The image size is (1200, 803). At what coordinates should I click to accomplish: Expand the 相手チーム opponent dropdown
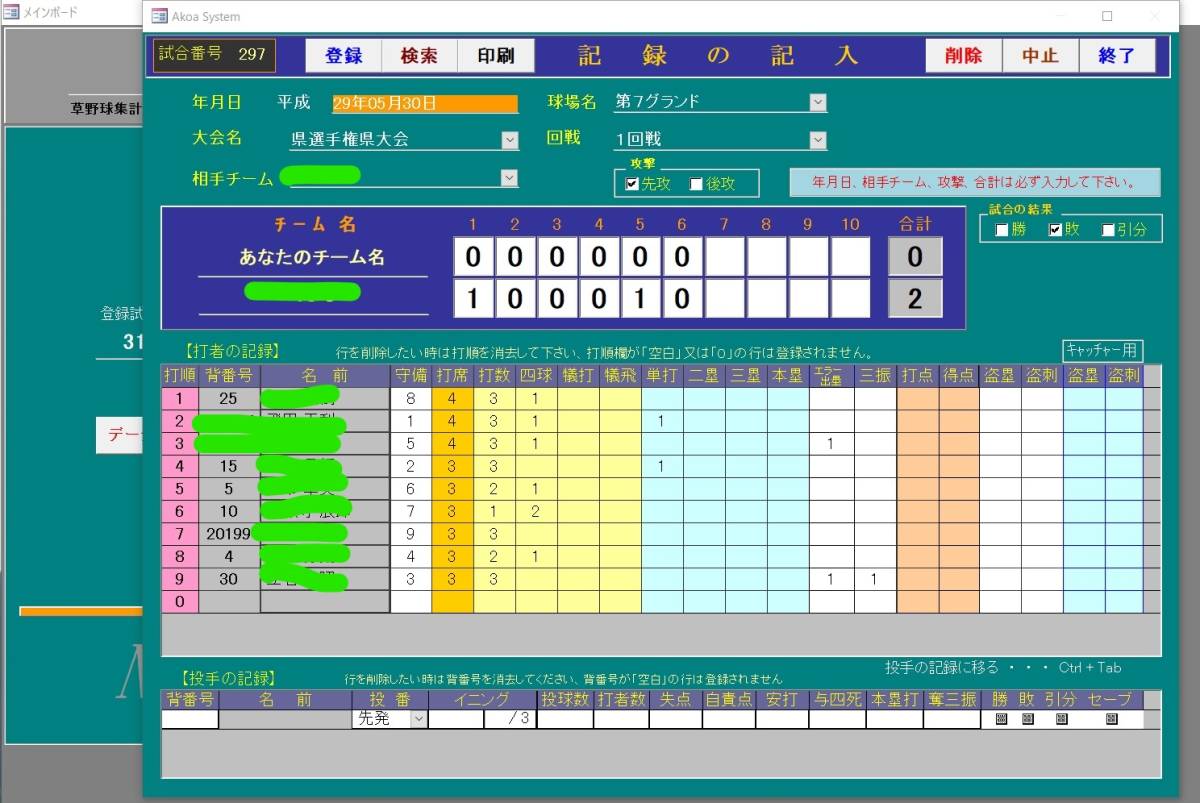pyautogui.click(x=510, y=178)
